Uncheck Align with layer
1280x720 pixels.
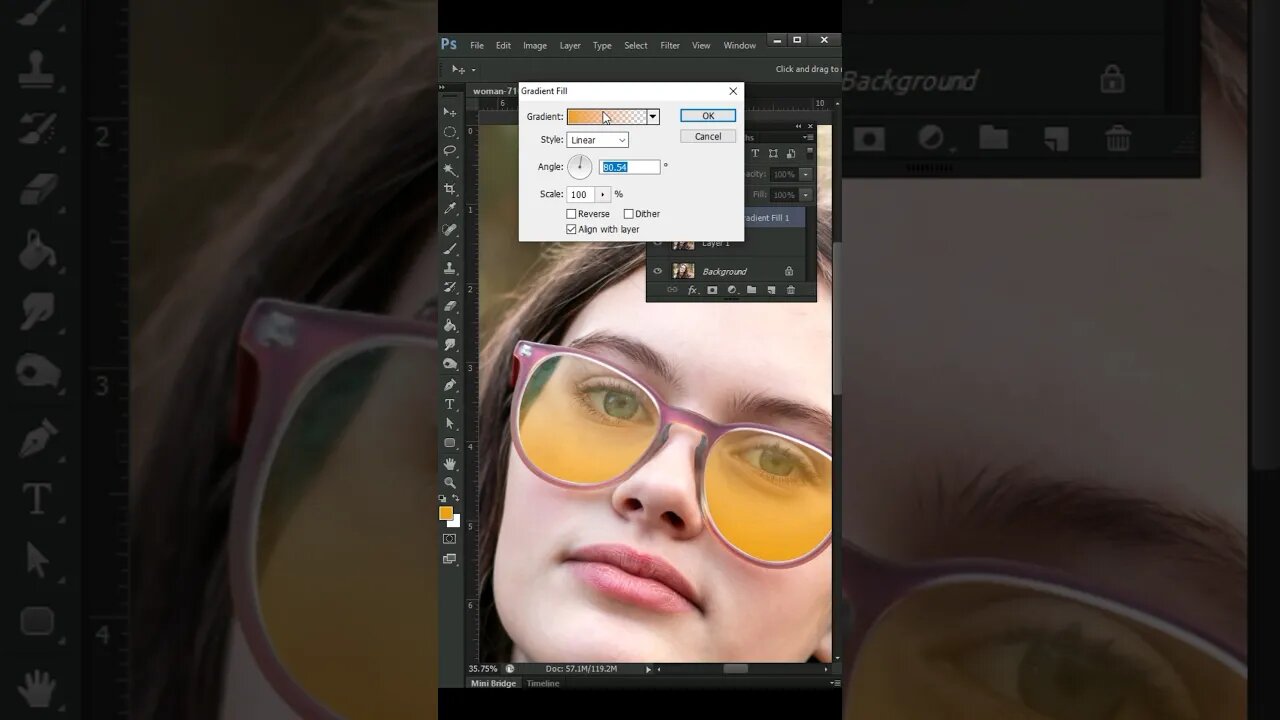tap(571, 229)
